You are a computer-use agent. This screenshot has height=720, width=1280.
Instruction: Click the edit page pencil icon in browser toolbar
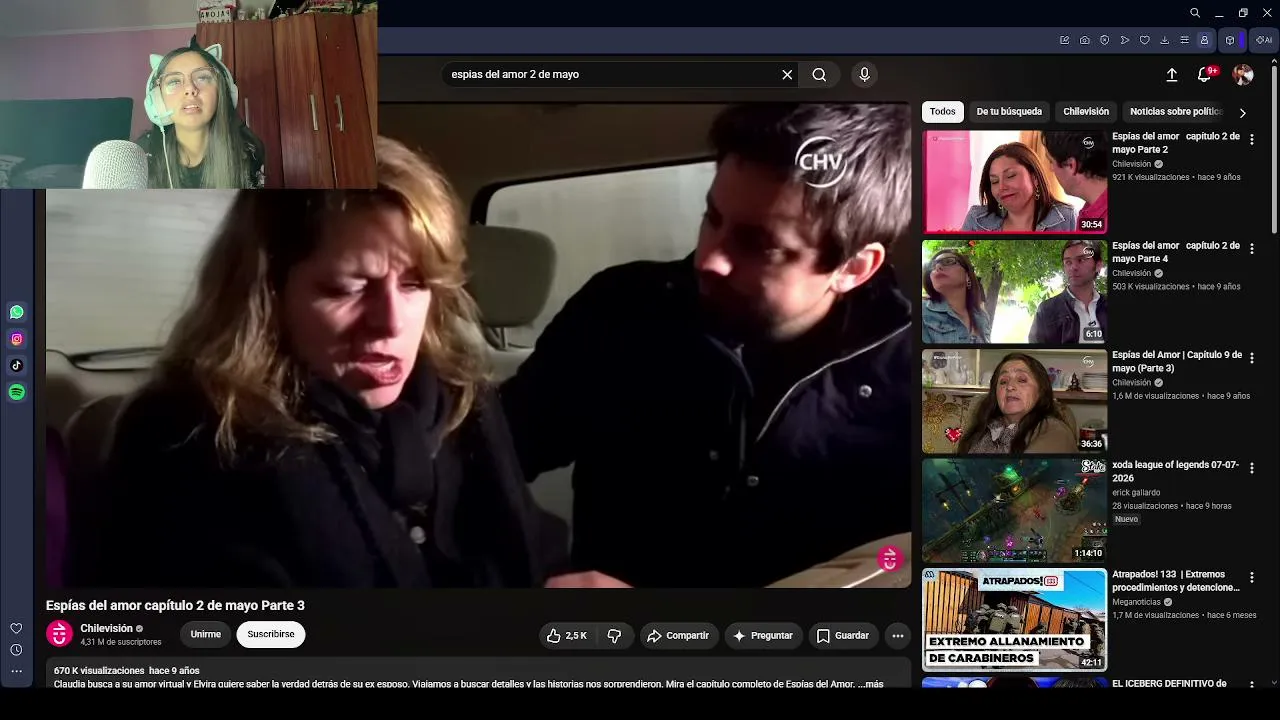(1065, 40)
